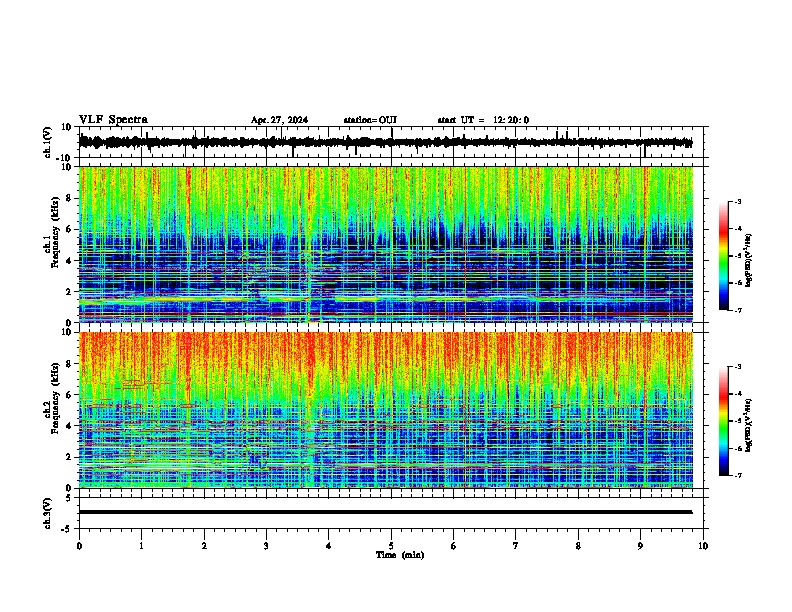Select the date text "Apr. 27, 2024"
The height and width of the screenshot is (612, 792).
[x=279, y=120]
